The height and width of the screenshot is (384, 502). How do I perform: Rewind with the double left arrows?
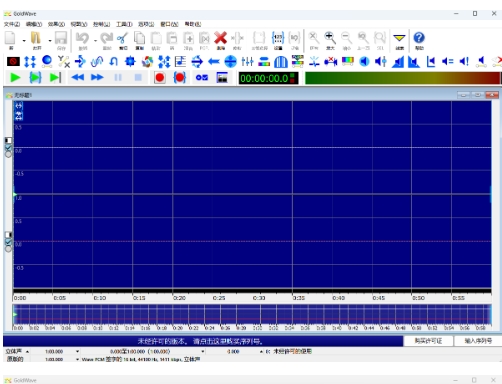(x=78, y=78)
